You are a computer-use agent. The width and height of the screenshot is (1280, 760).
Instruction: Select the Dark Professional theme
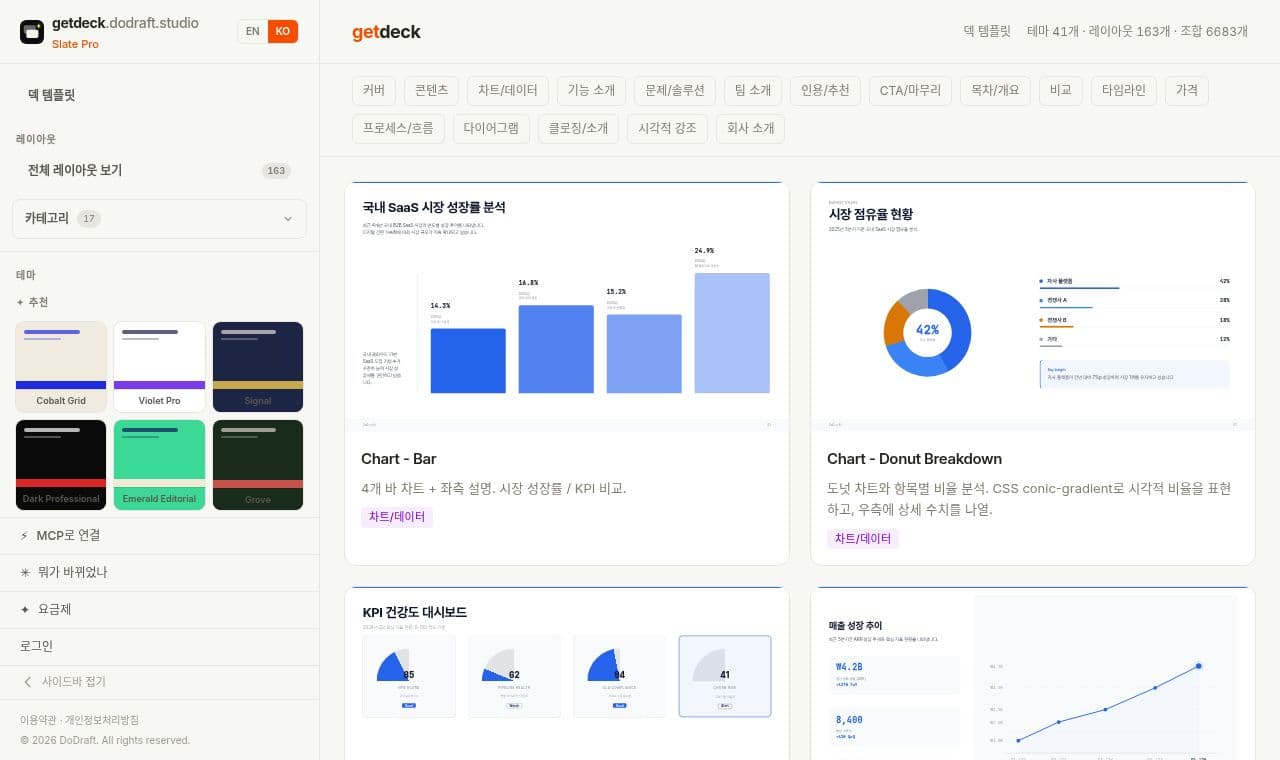[61, 465]
